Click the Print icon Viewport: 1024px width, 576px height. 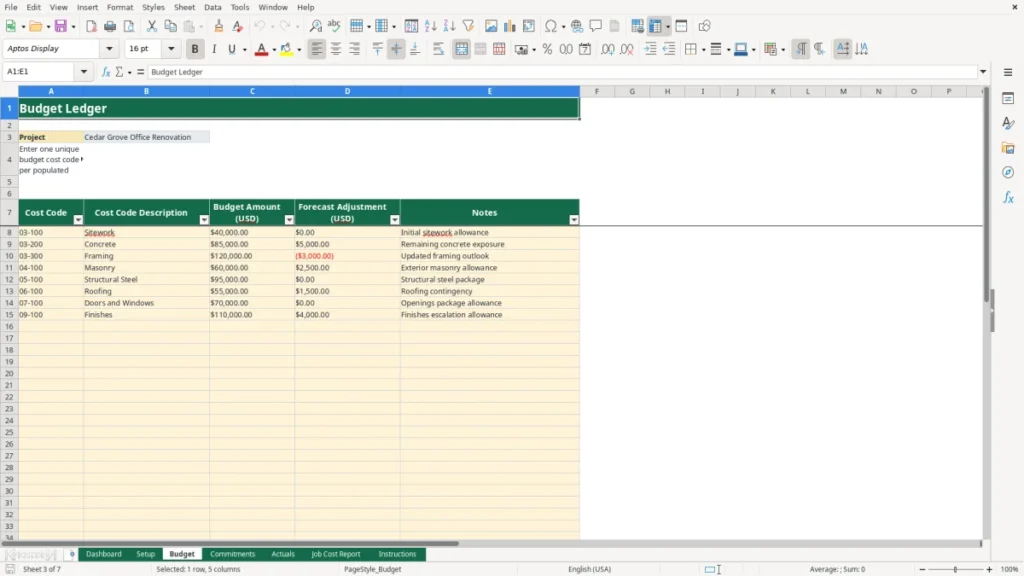click(x=110, y=26)
